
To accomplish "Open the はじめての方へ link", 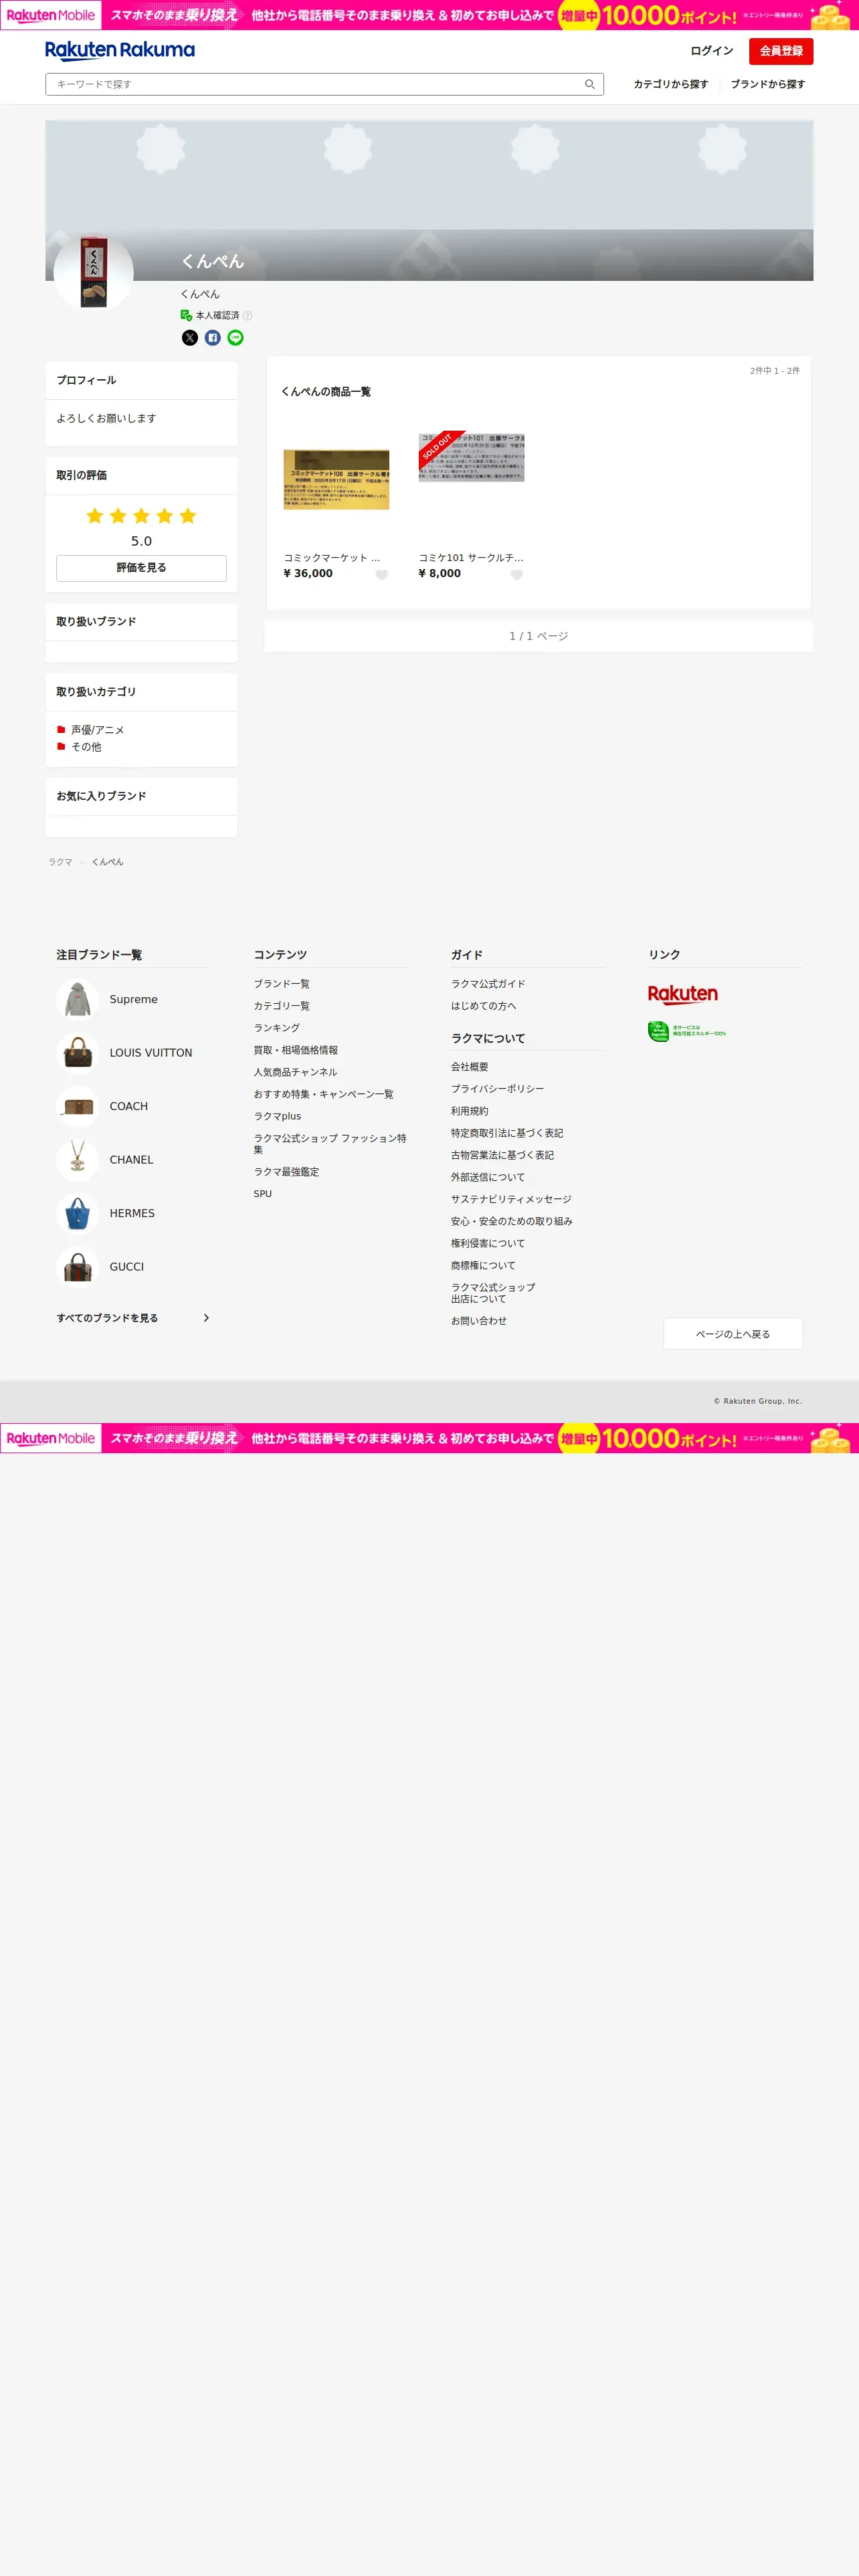I will [484, 1006].
